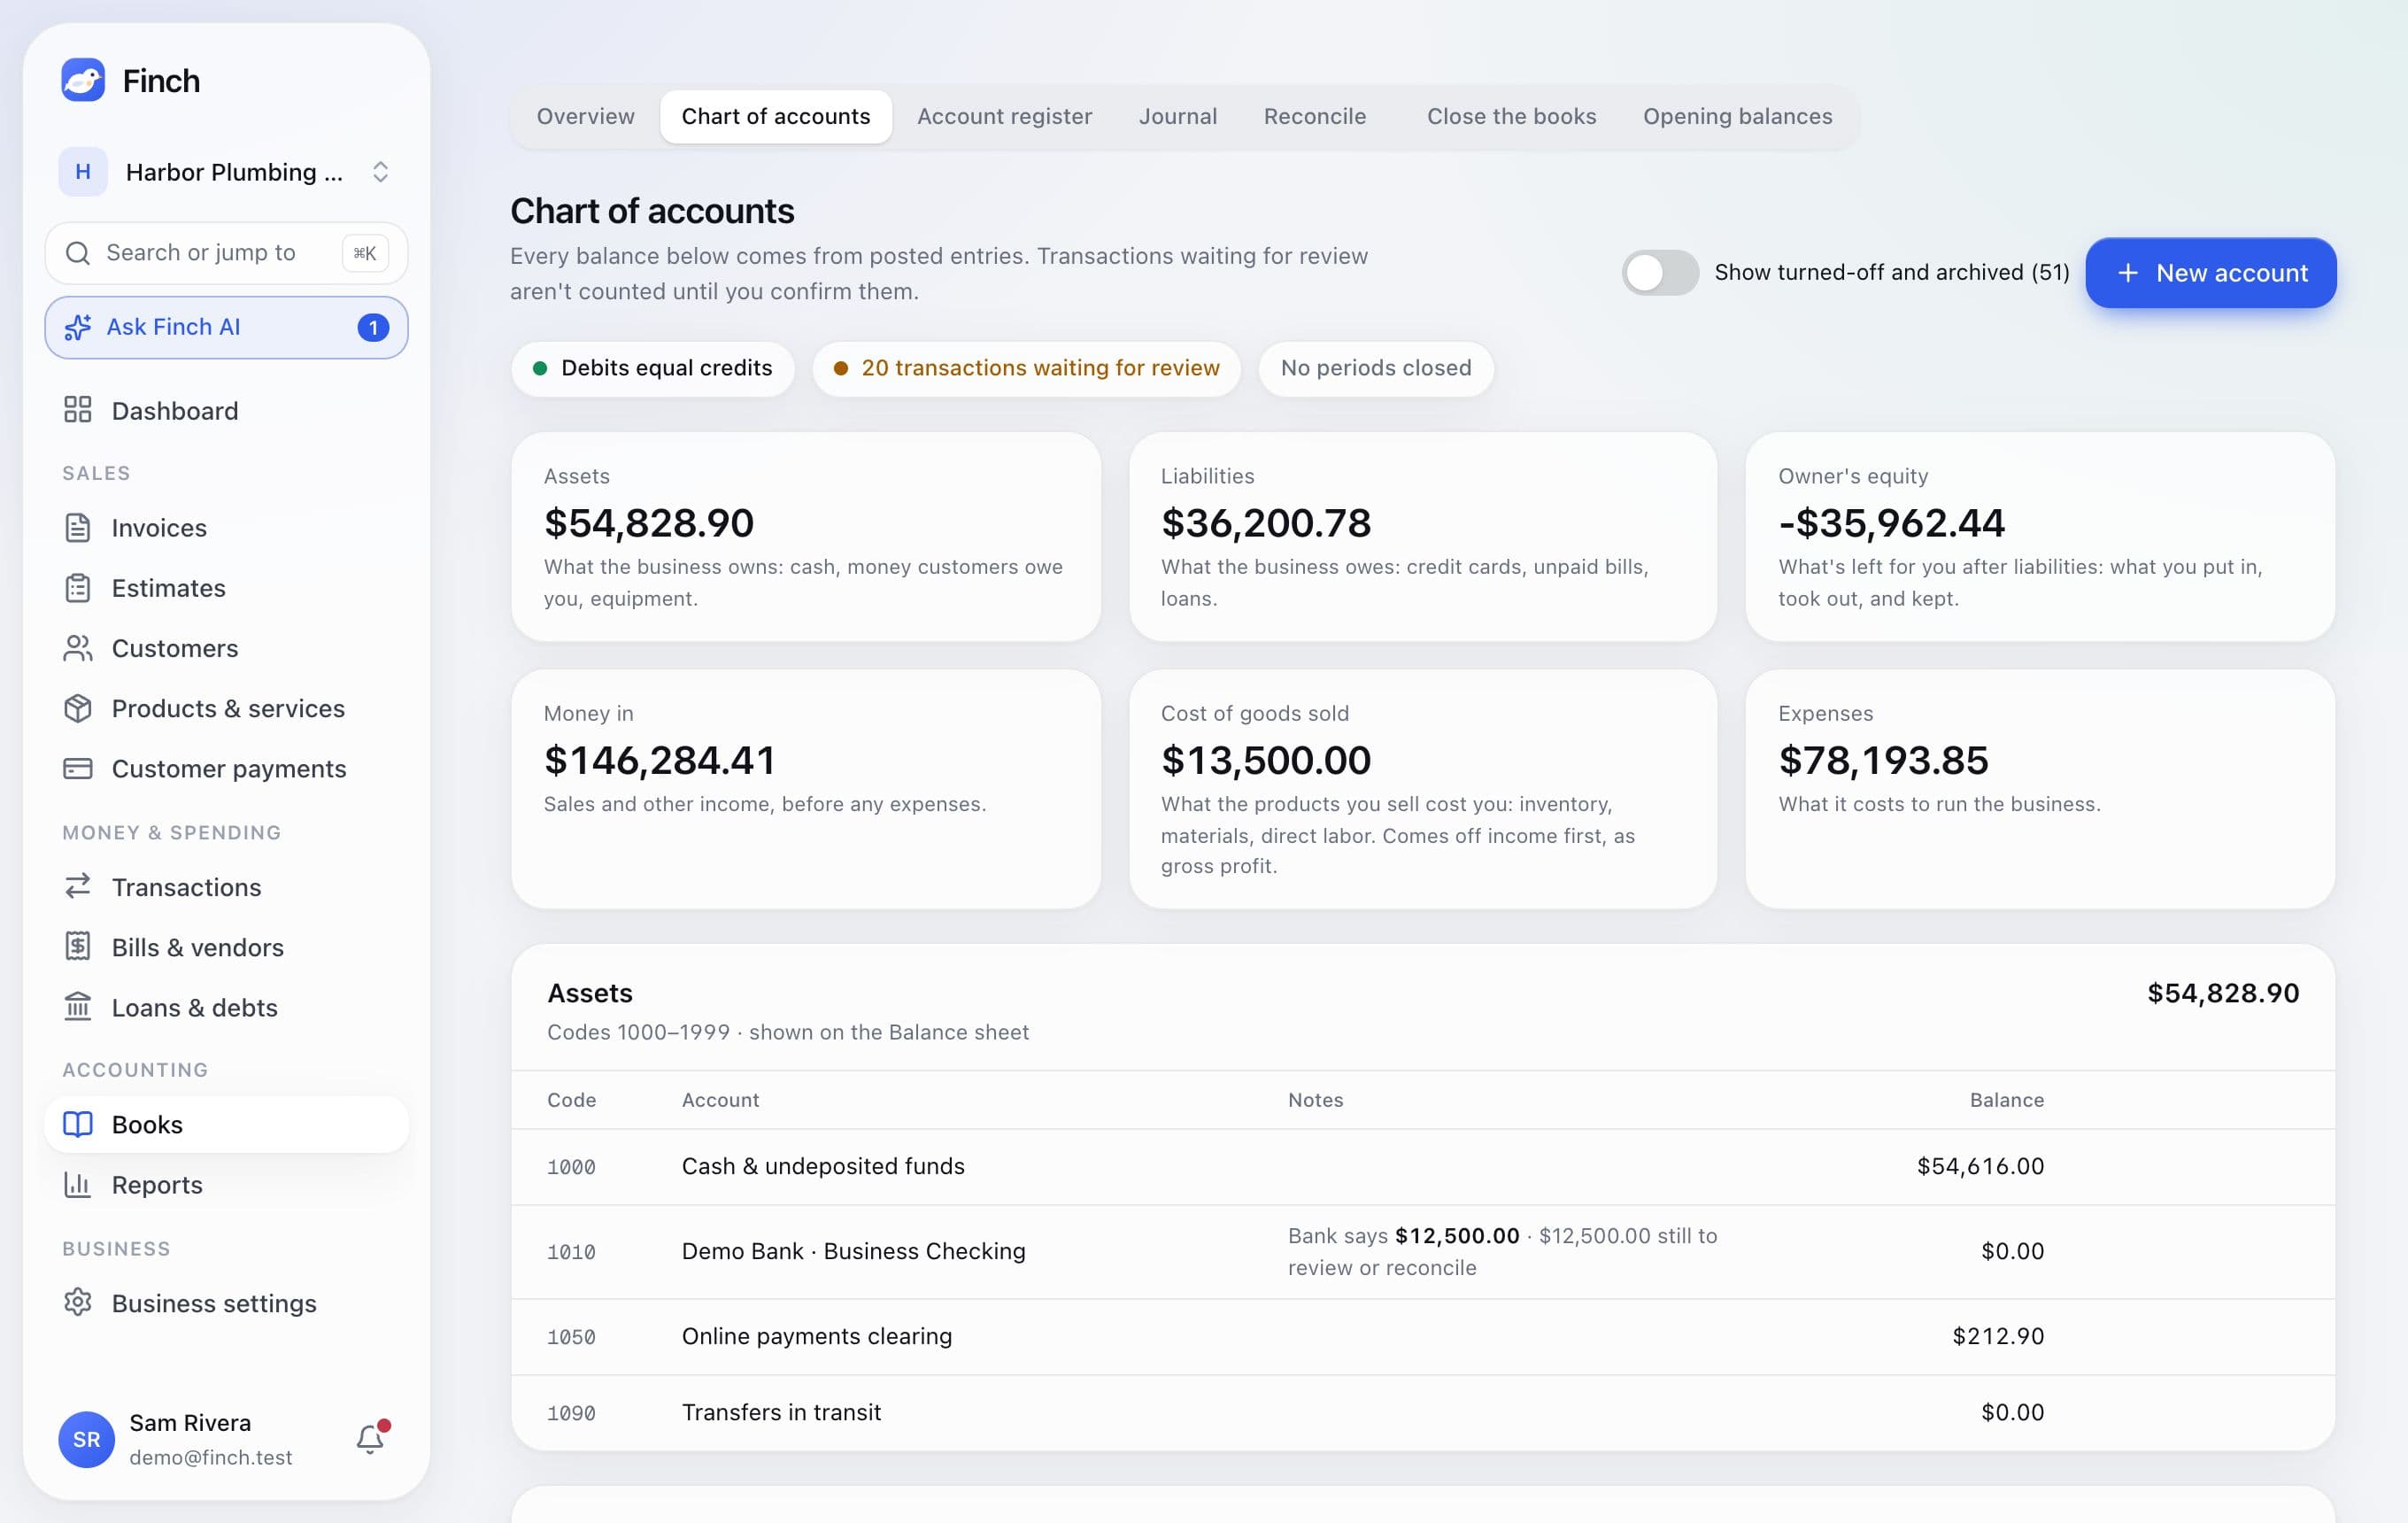Open notifications bell icon
The height and width of the screenshot is (1523, 2408).
click(x=371, y=1438)
